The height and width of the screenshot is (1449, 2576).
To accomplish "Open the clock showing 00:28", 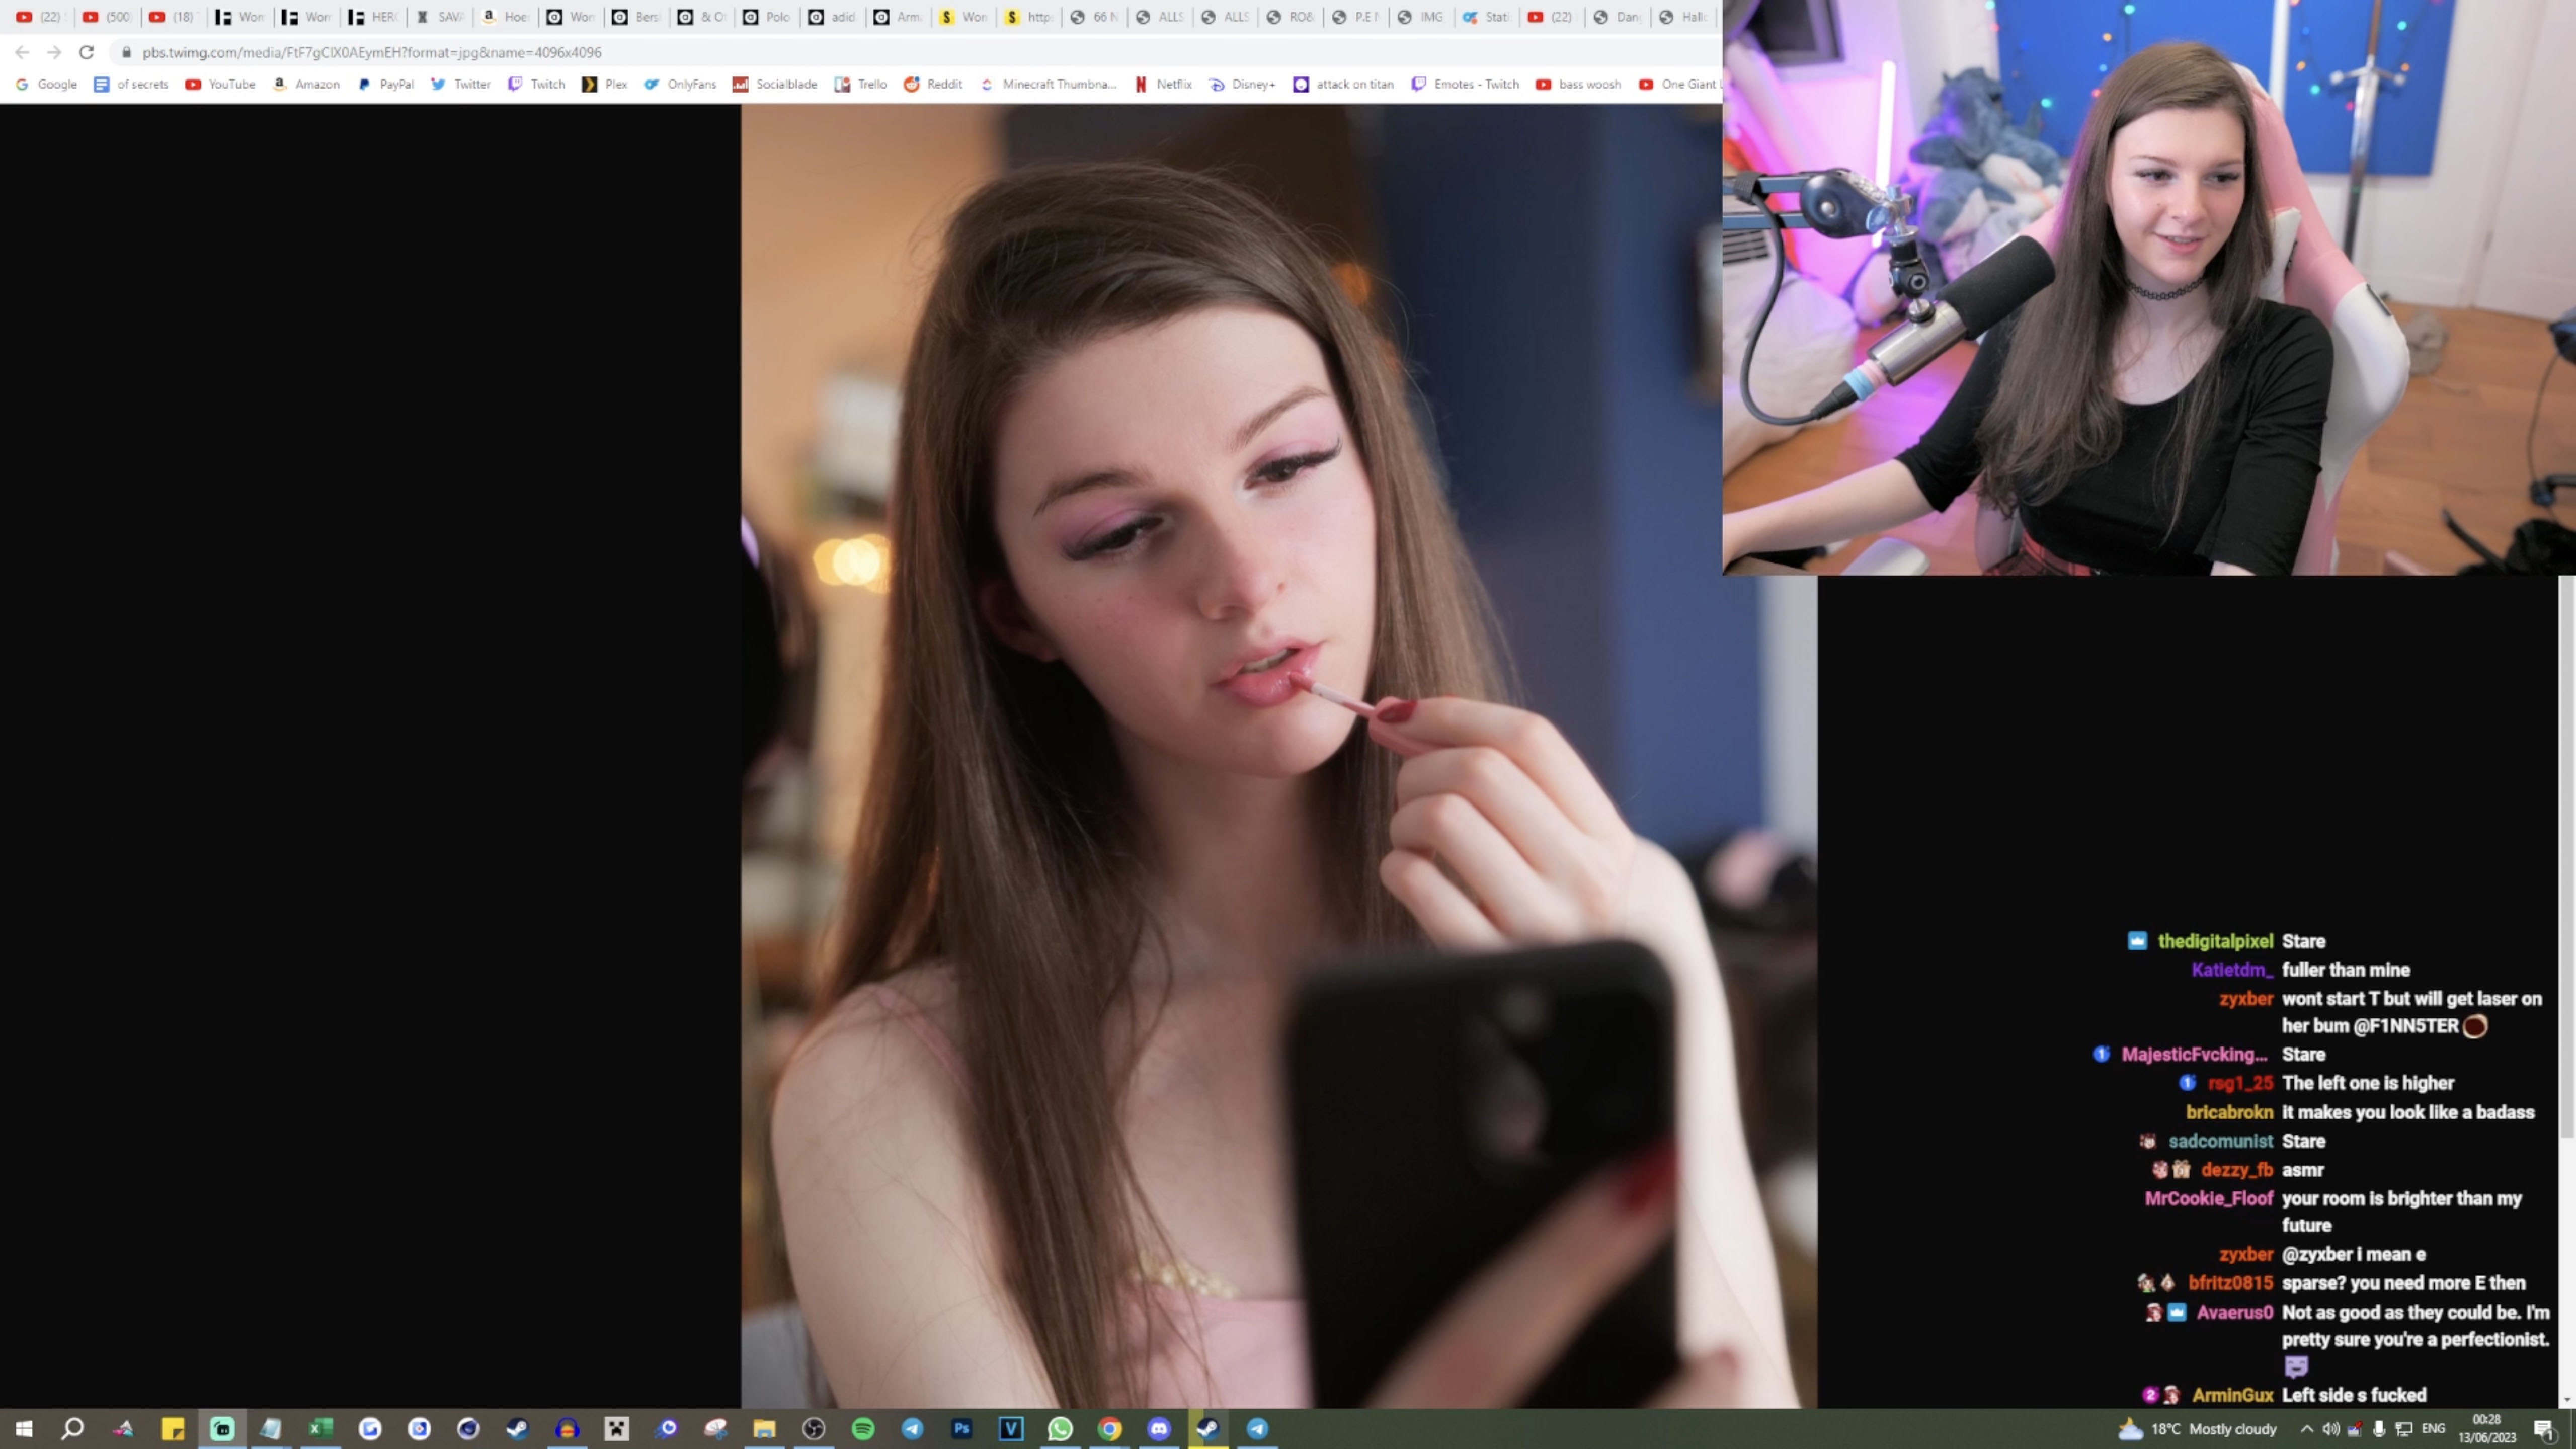I will click(x=2487, y=1428).
